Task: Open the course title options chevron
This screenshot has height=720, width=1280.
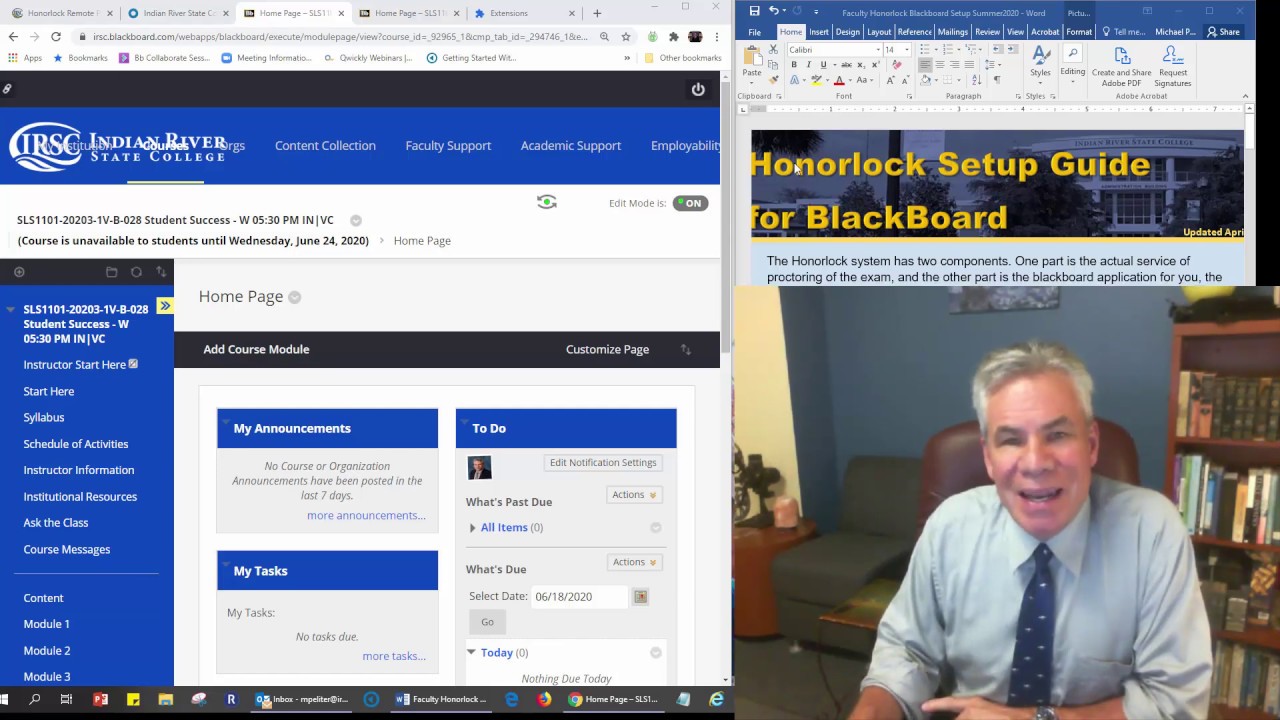Action: pyautogui.click(x=355, y=220)
